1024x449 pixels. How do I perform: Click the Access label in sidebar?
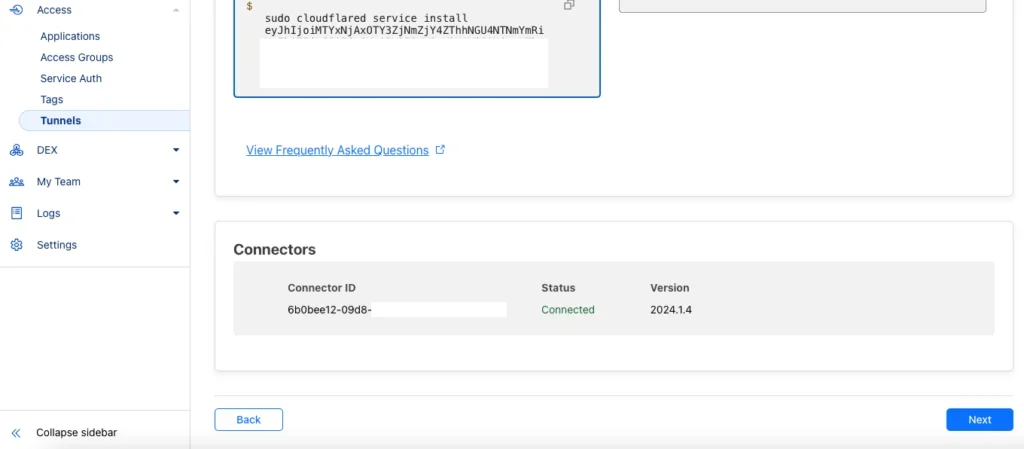point(54,10)
